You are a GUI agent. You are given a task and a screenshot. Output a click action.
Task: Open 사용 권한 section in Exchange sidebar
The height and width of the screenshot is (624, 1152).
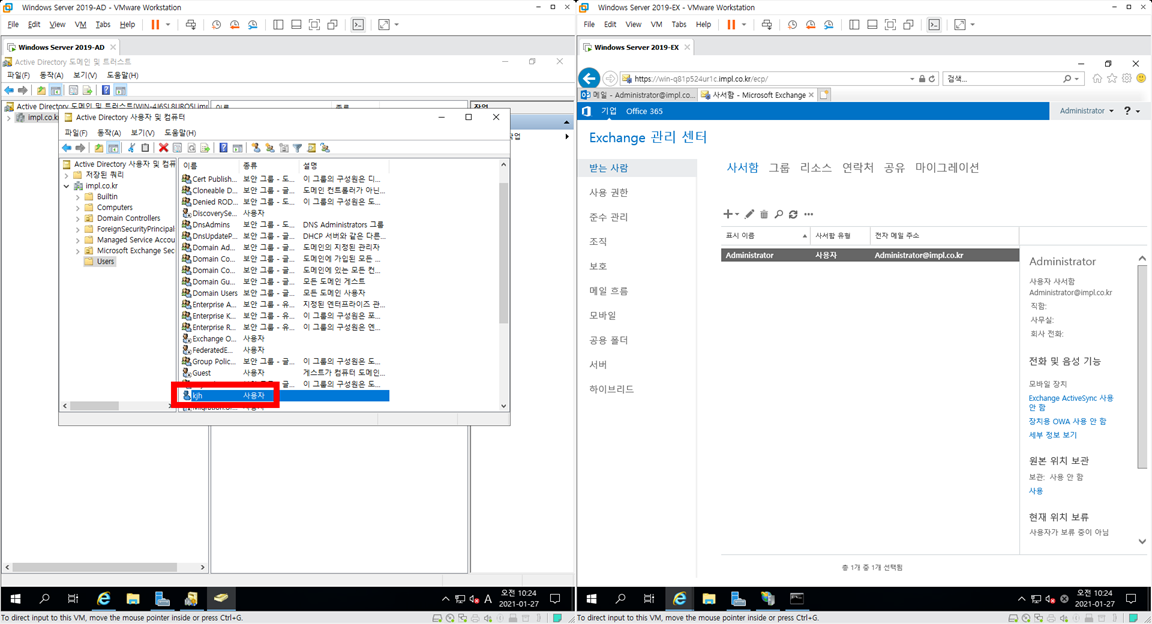coord(608,193)
